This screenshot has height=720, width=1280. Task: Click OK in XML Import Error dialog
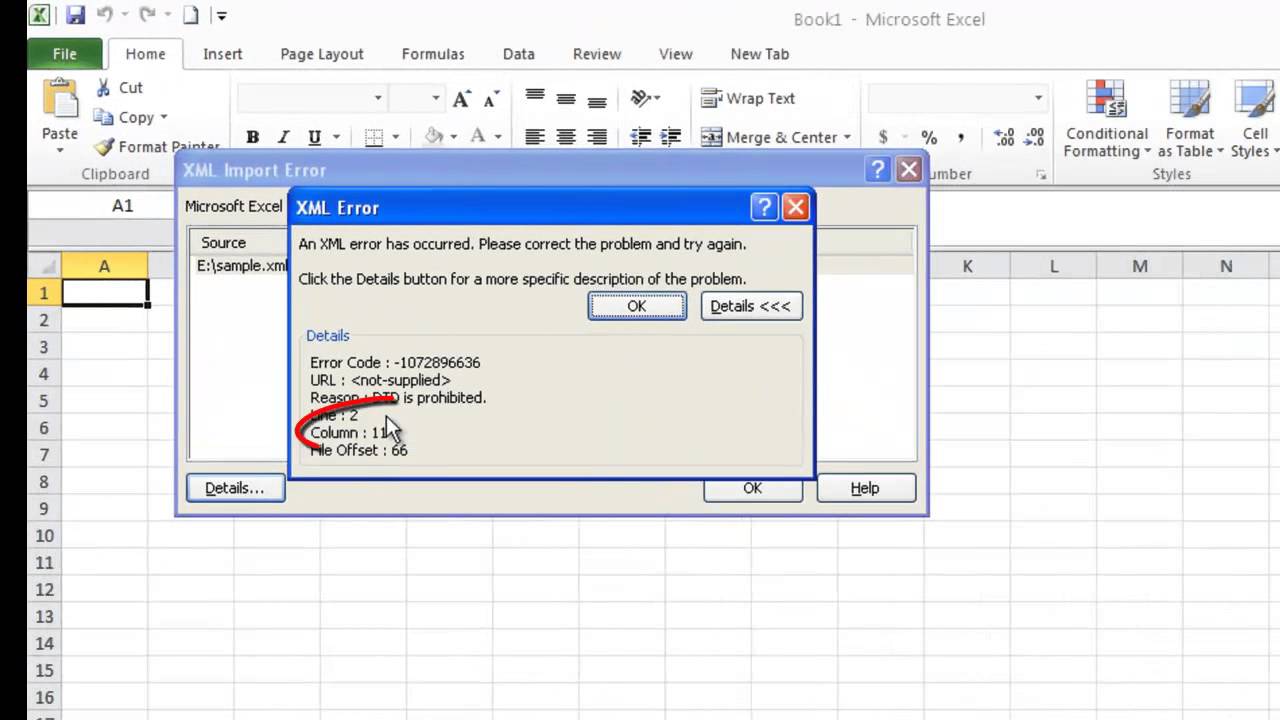point(752,488)
